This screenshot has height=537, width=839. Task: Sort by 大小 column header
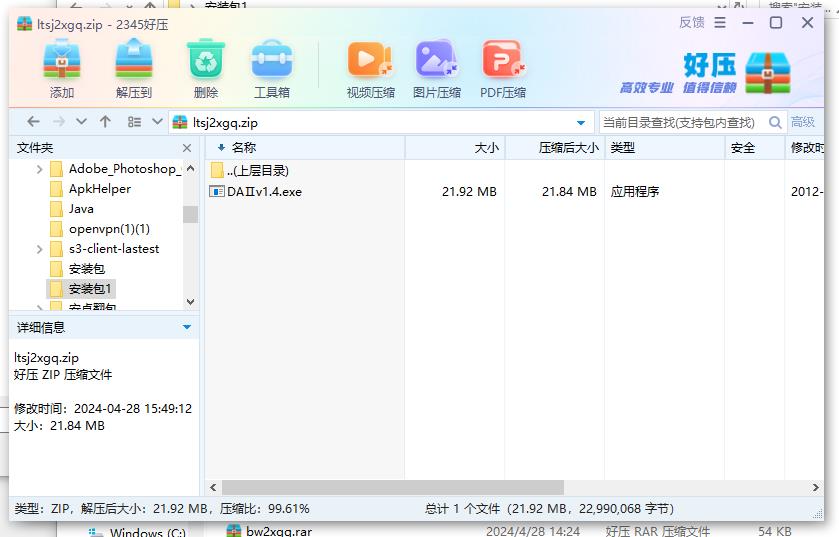[455, 148]
